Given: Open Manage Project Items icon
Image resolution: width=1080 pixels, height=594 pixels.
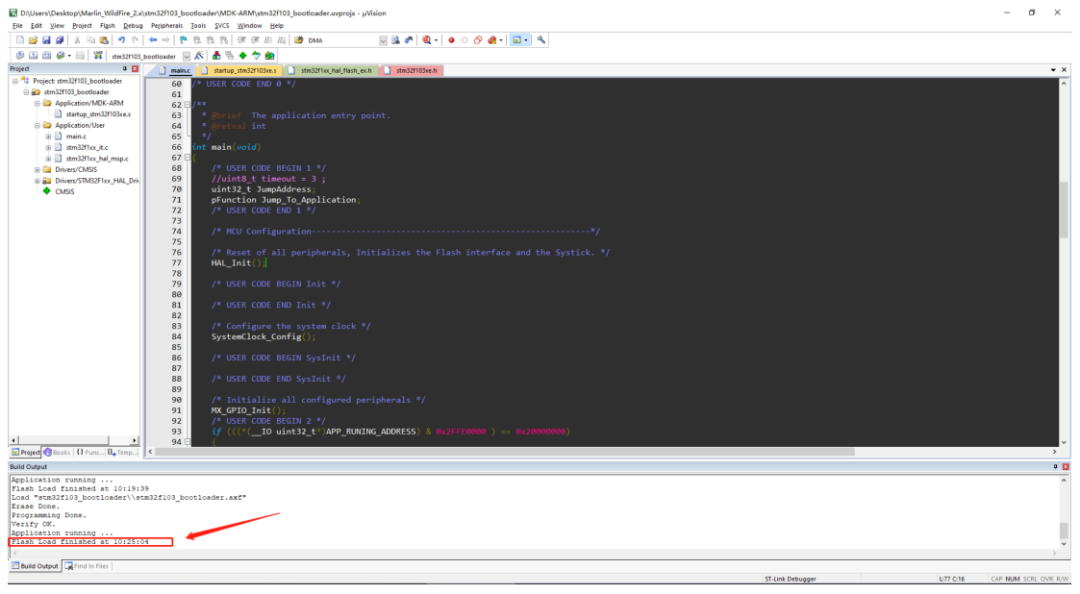Looking at the screenshot, I should pos(216,56).
